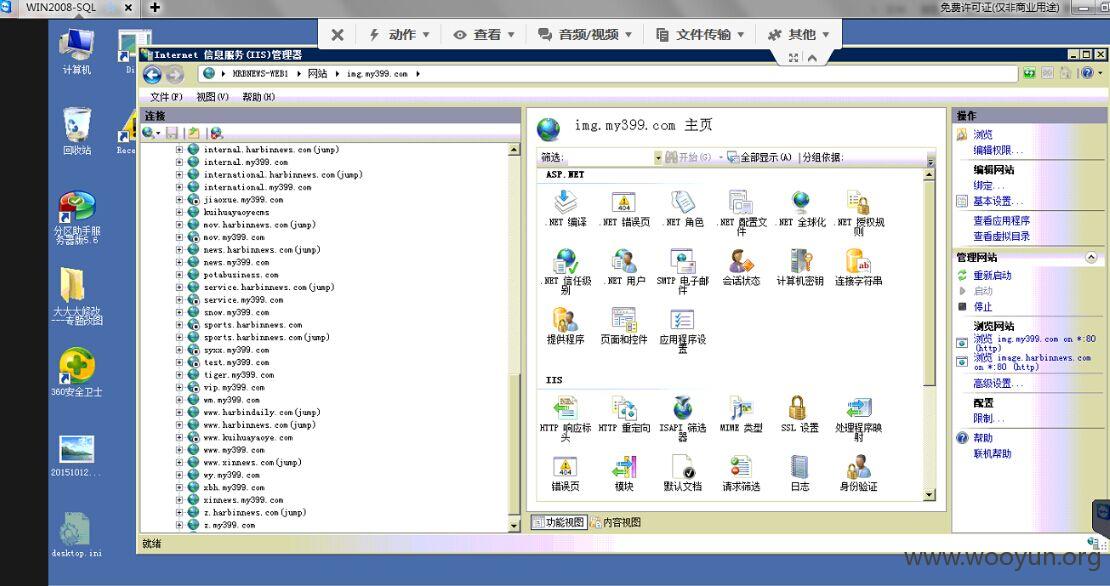Select www.harbindaily.com(jump) in site tree
Image resolution: width=1110 pixels, height=586 pixels.
click(261, 413)
